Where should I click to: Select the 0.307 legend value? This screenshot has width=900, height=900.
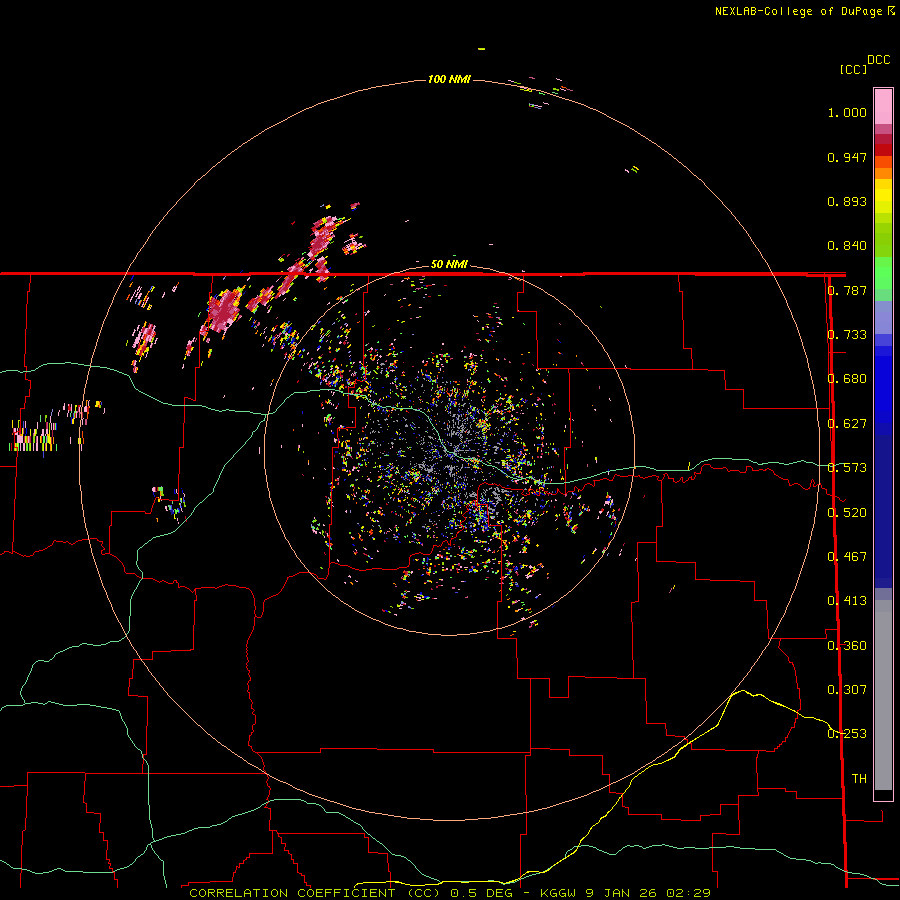click(x=847, y=690)
